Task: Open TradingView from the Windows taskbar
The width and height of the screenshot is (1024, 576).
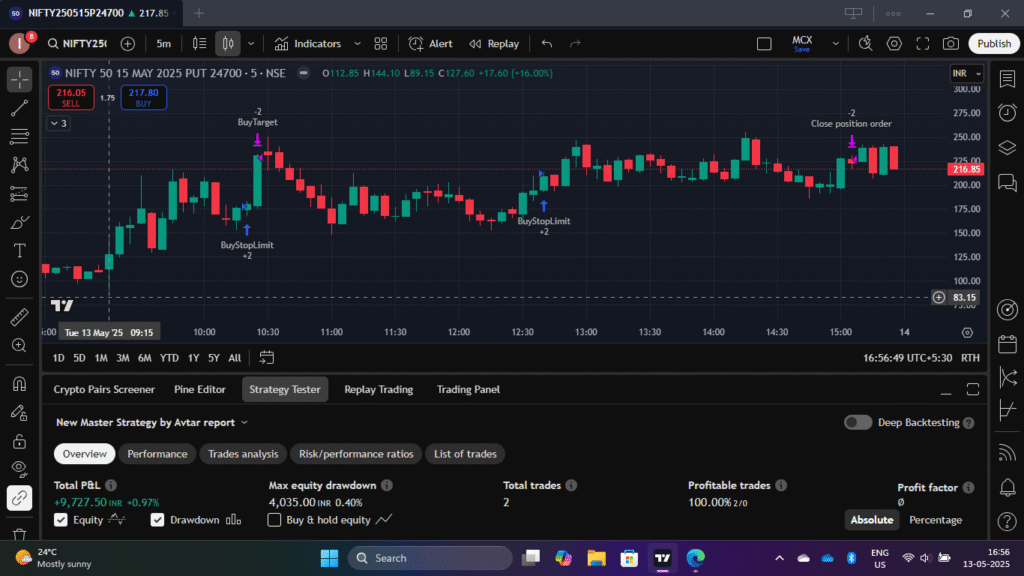Action: [x=662, y=558]
